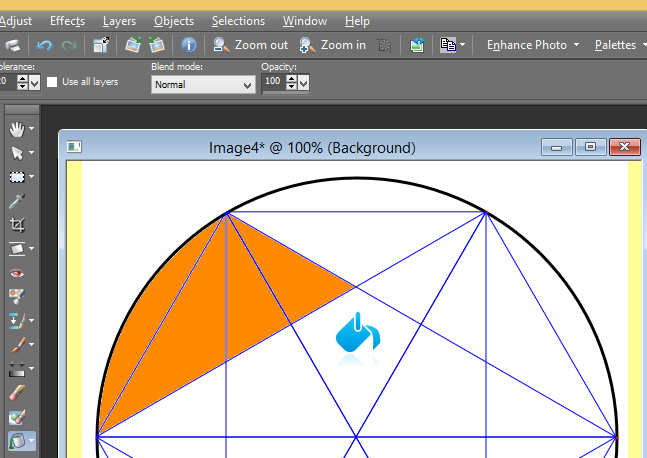647x458 pixels.
Task: Select the Makeover tool
Action: click(17, 296)
